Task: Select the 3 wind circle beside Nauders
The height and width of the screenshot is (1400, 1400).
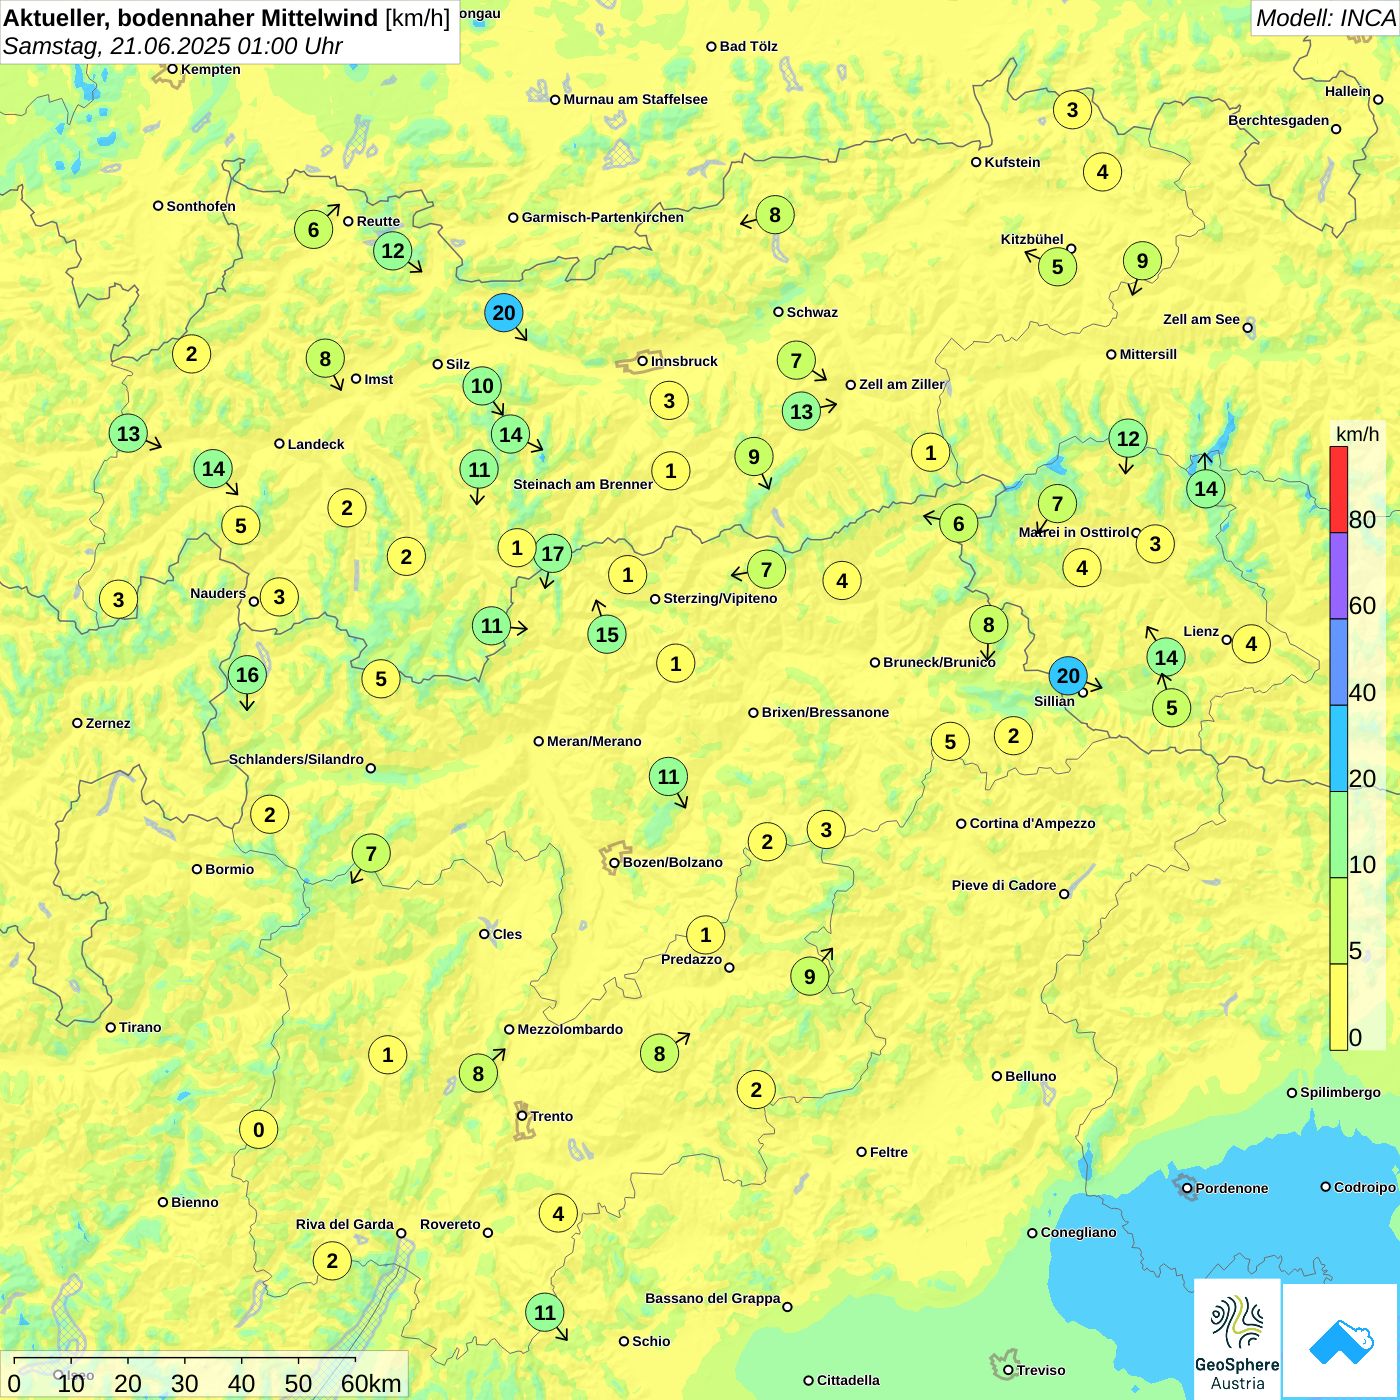Action: click(279, 597)
